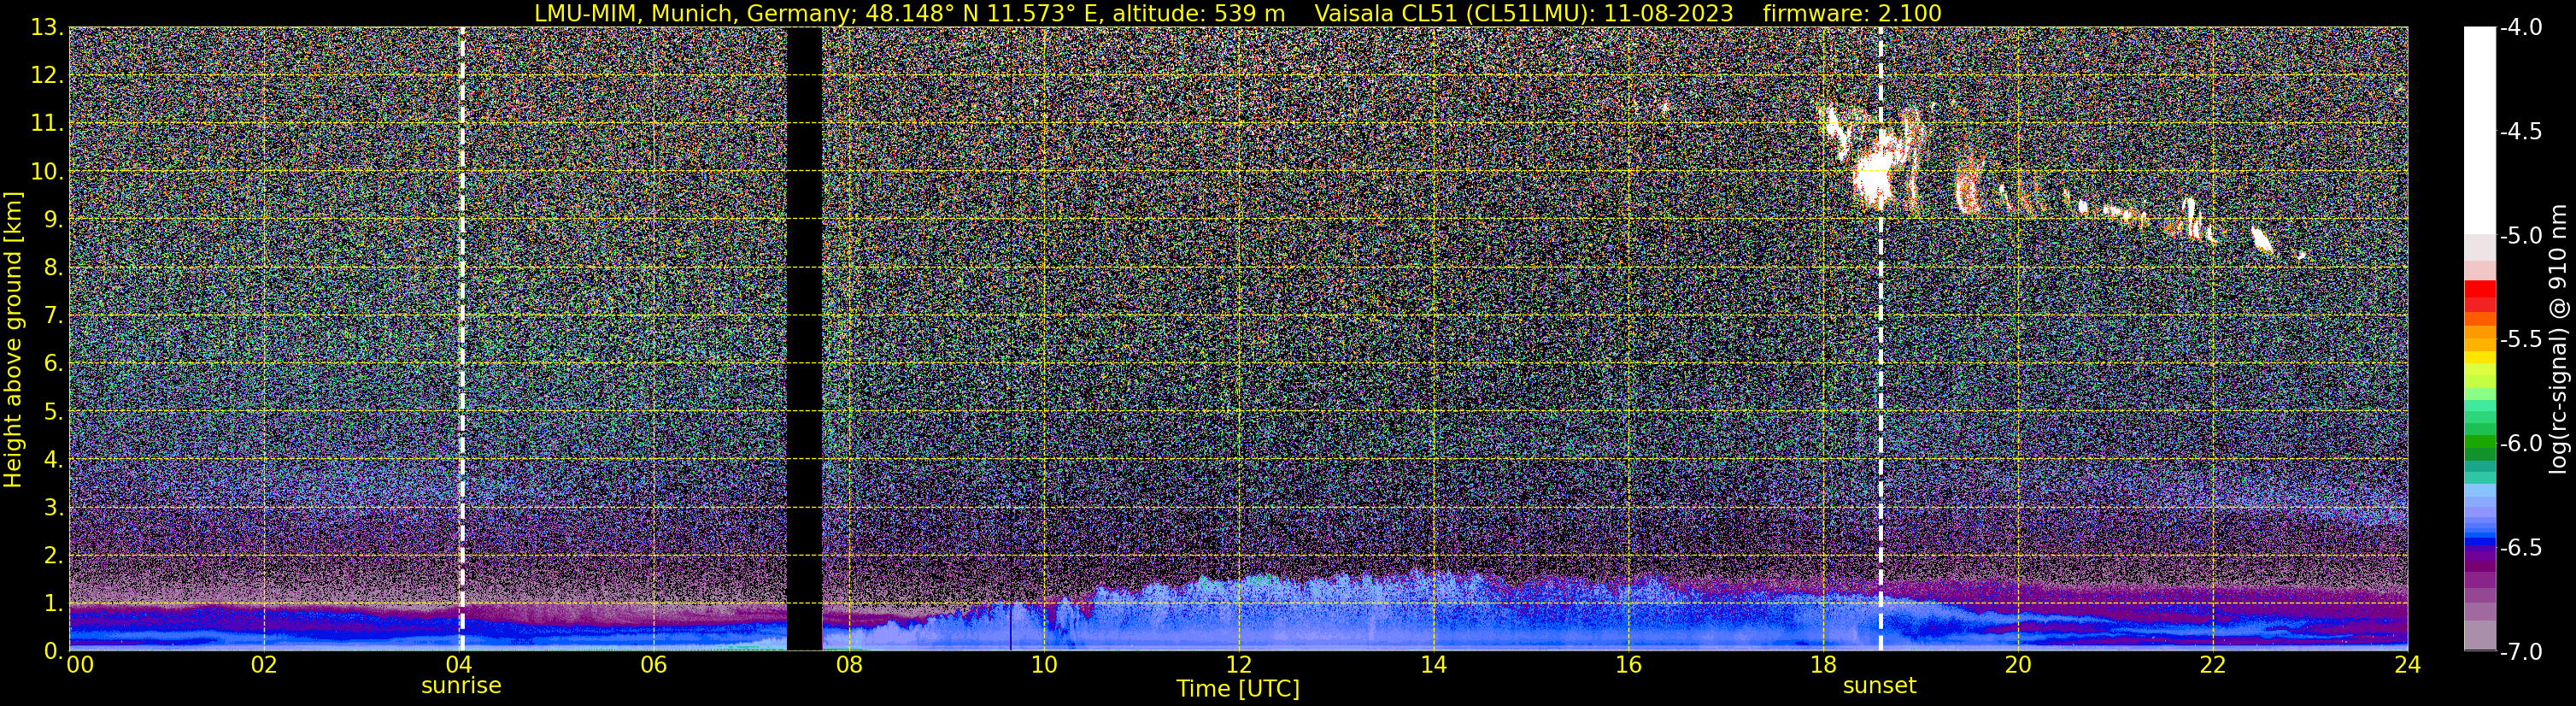The image size is (2576, 706).
Task: Click the '-4.0' colorbar tick label
Action: point(2520,27)
